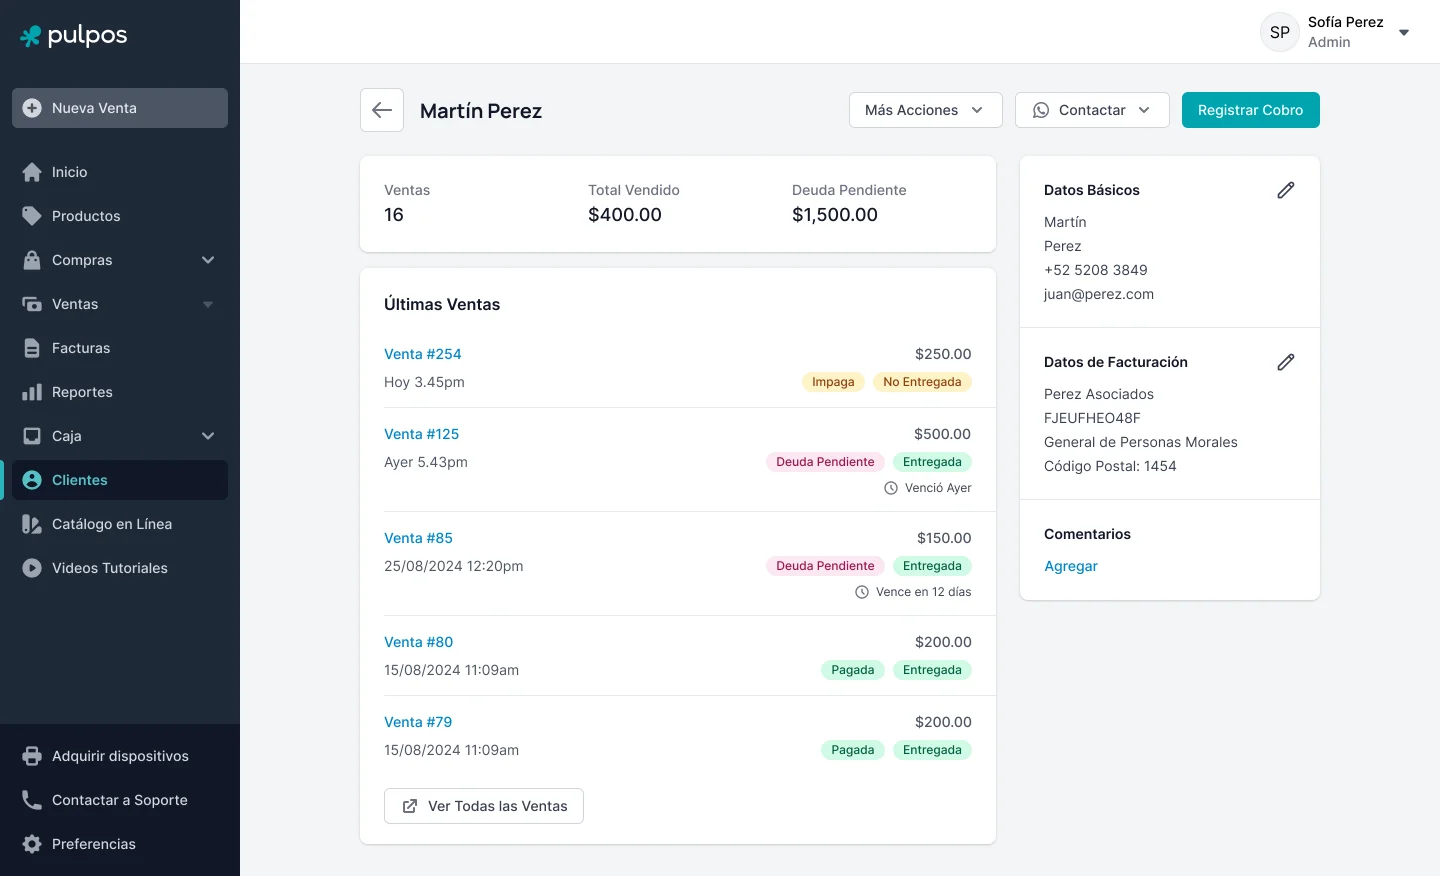The width and height of the screenshot is (1440, 876).
Task: Open the Venta #125 link
Action: (422, 434)
